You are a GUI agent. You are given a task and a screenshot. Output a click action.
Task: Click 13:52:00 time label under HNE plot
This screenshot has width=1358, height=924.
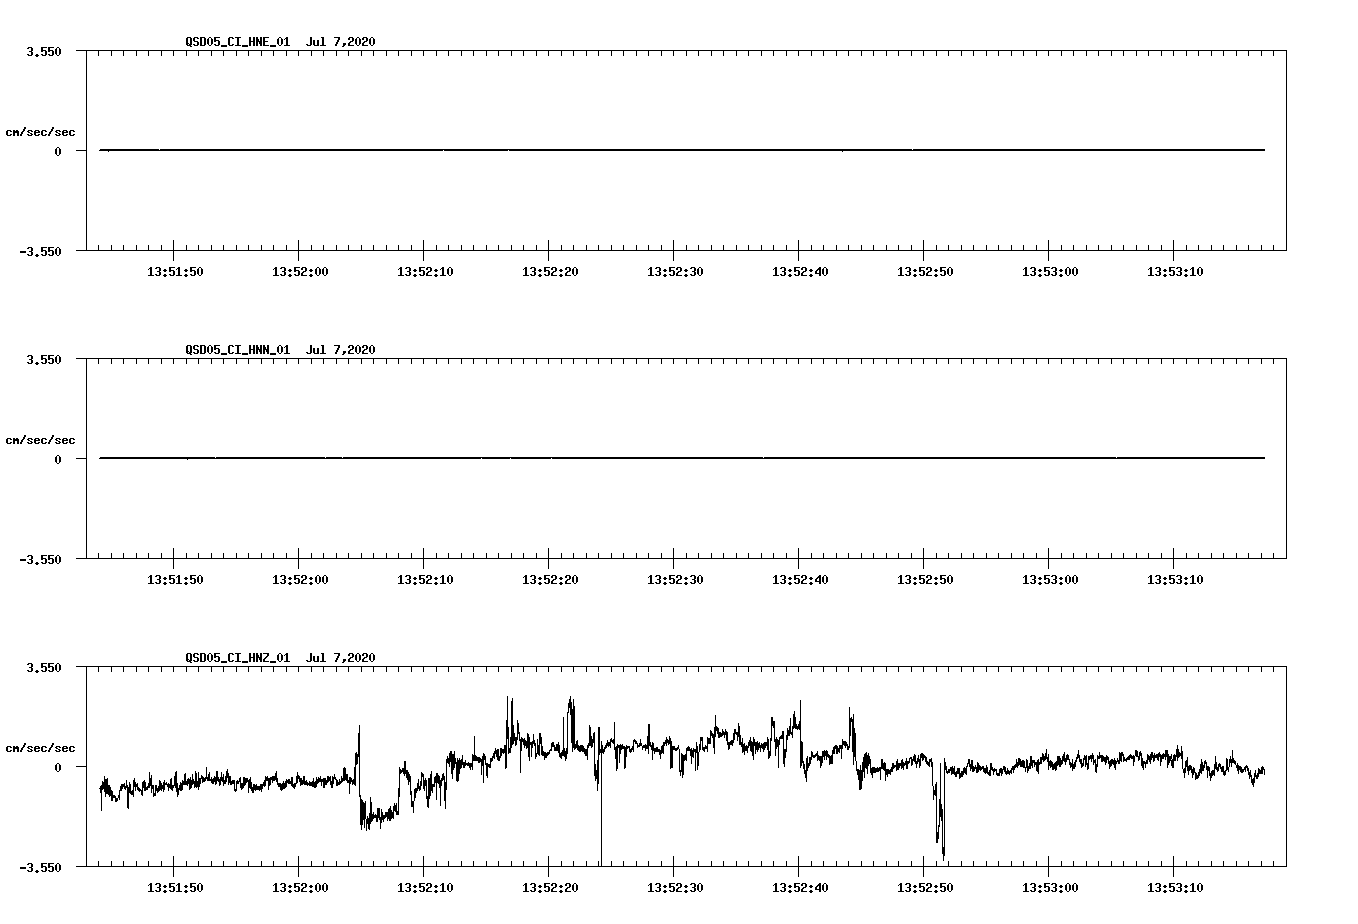pyautogui.click(x=300, y=271)
